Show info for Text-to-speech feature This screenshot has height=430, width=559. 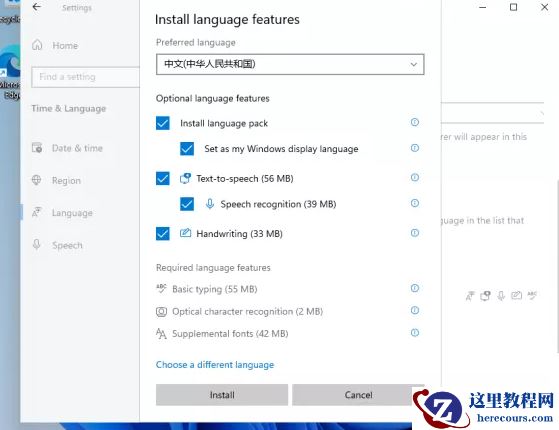pos(415,178)
